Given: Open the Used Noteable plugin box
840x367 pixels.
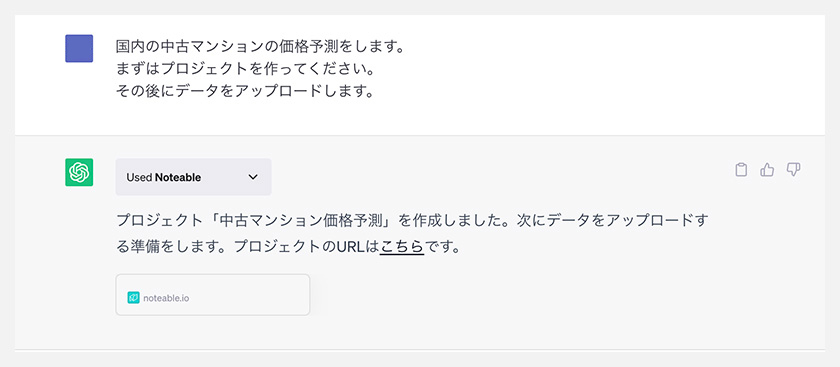Looking at the screenshot, I should [x=193, y=177].
